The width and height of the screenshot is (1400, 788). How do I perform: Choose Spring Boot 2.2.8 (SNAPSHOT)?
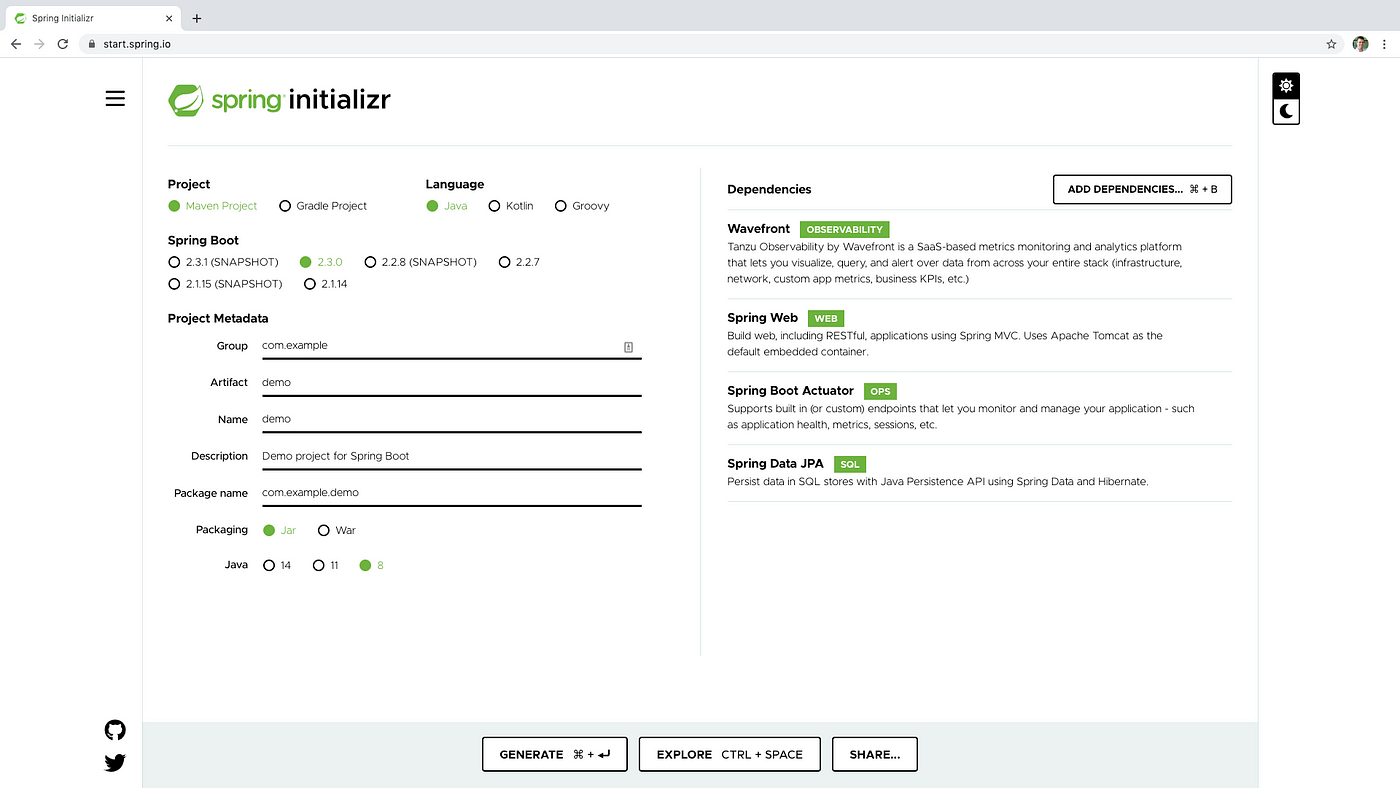click(x=421, y=262)
